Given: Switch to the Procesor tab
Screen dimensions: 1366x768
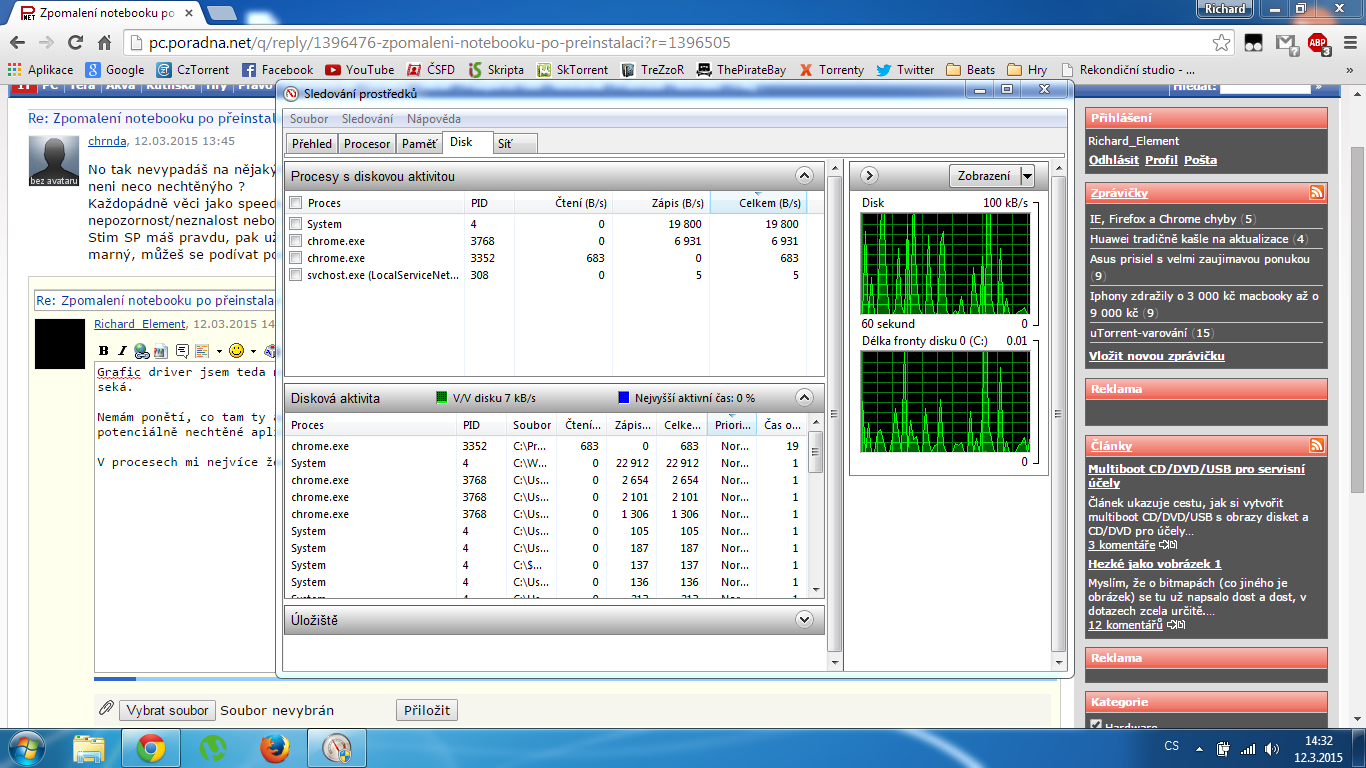Looking at the screenshot, I should [x=367, y=144].
